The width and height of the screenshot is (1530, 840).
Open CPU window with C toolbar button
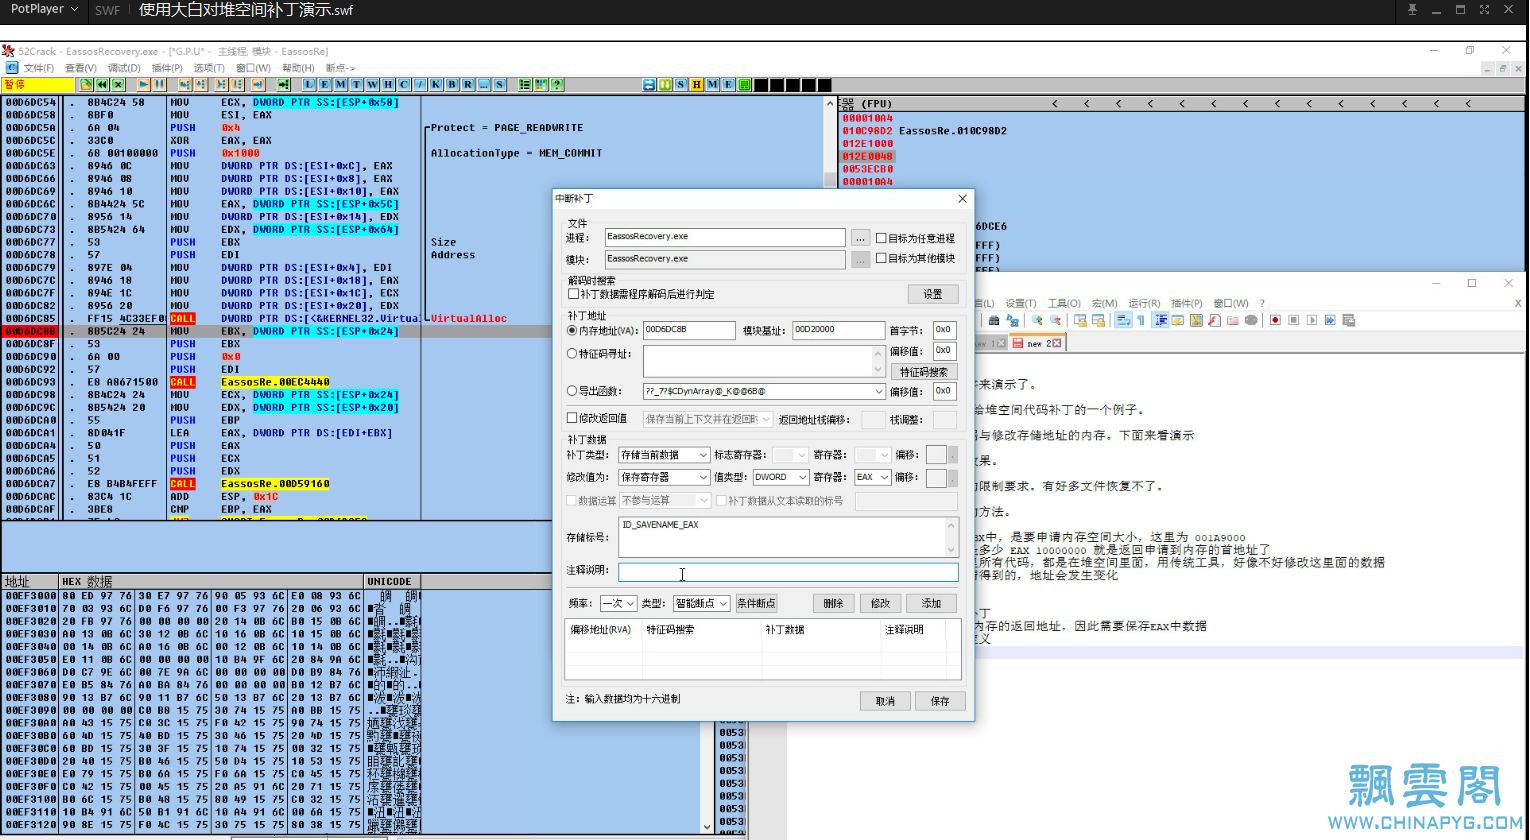point(404,84)
